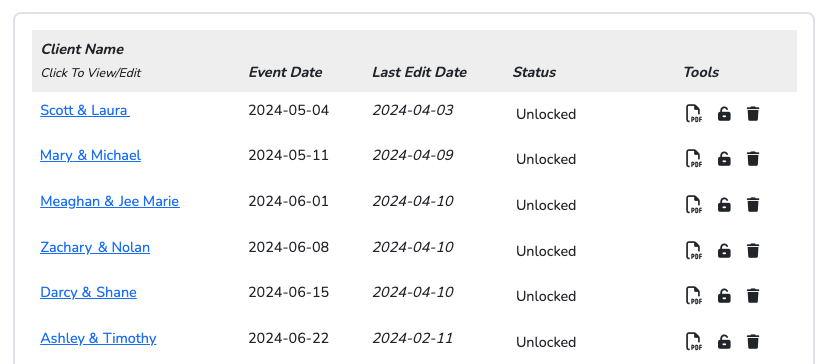The height and width of the screenshot is (364, 827).
Task: Delete Mary & Michael record
Action: pos(753,159)
